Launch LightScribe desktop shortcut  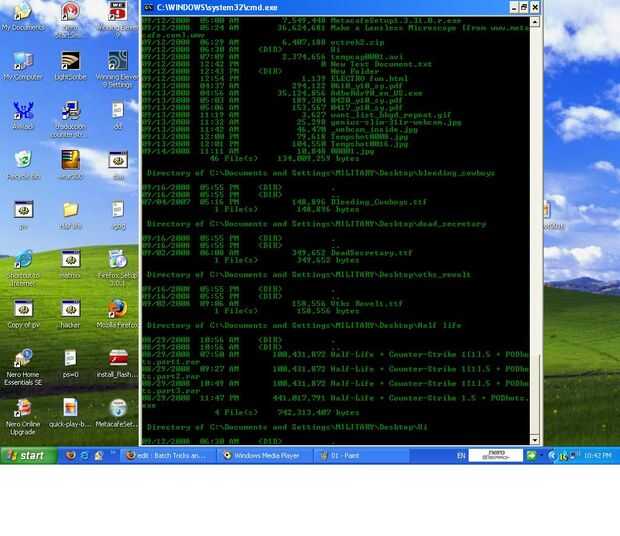point(70,66)
